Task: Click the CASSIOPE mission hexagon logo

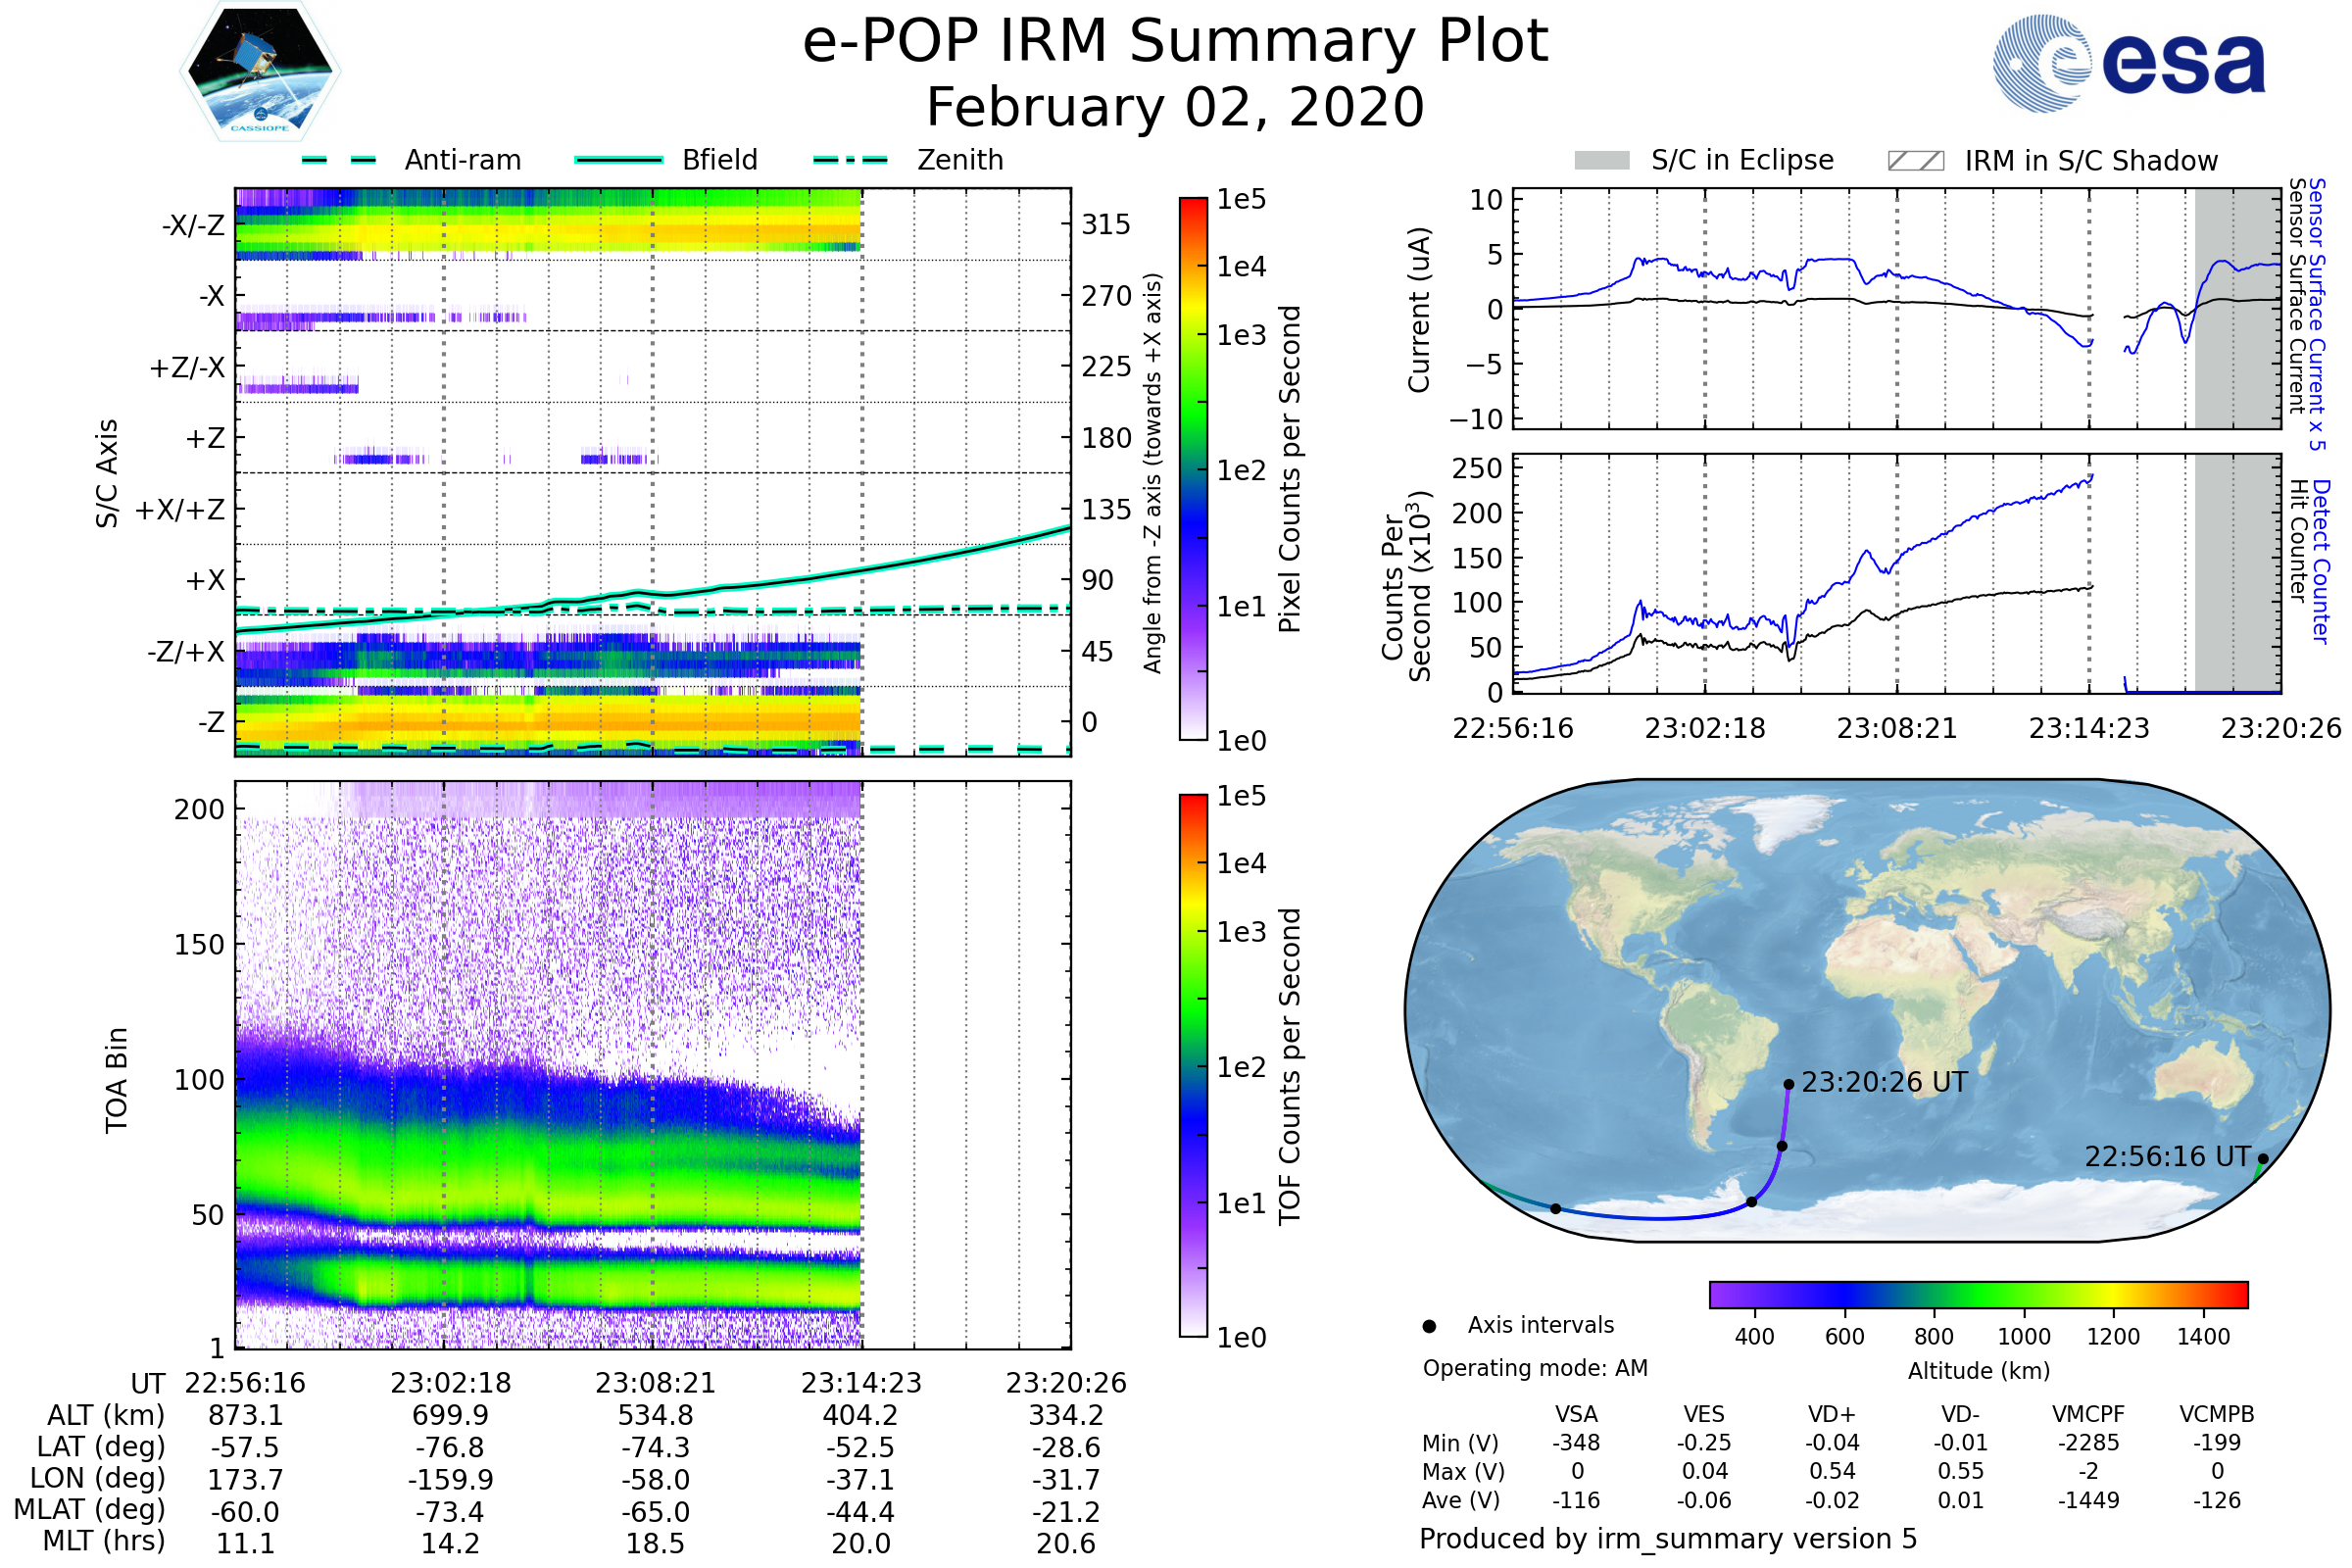Action: pyautogui.click(x=260, y=72)
